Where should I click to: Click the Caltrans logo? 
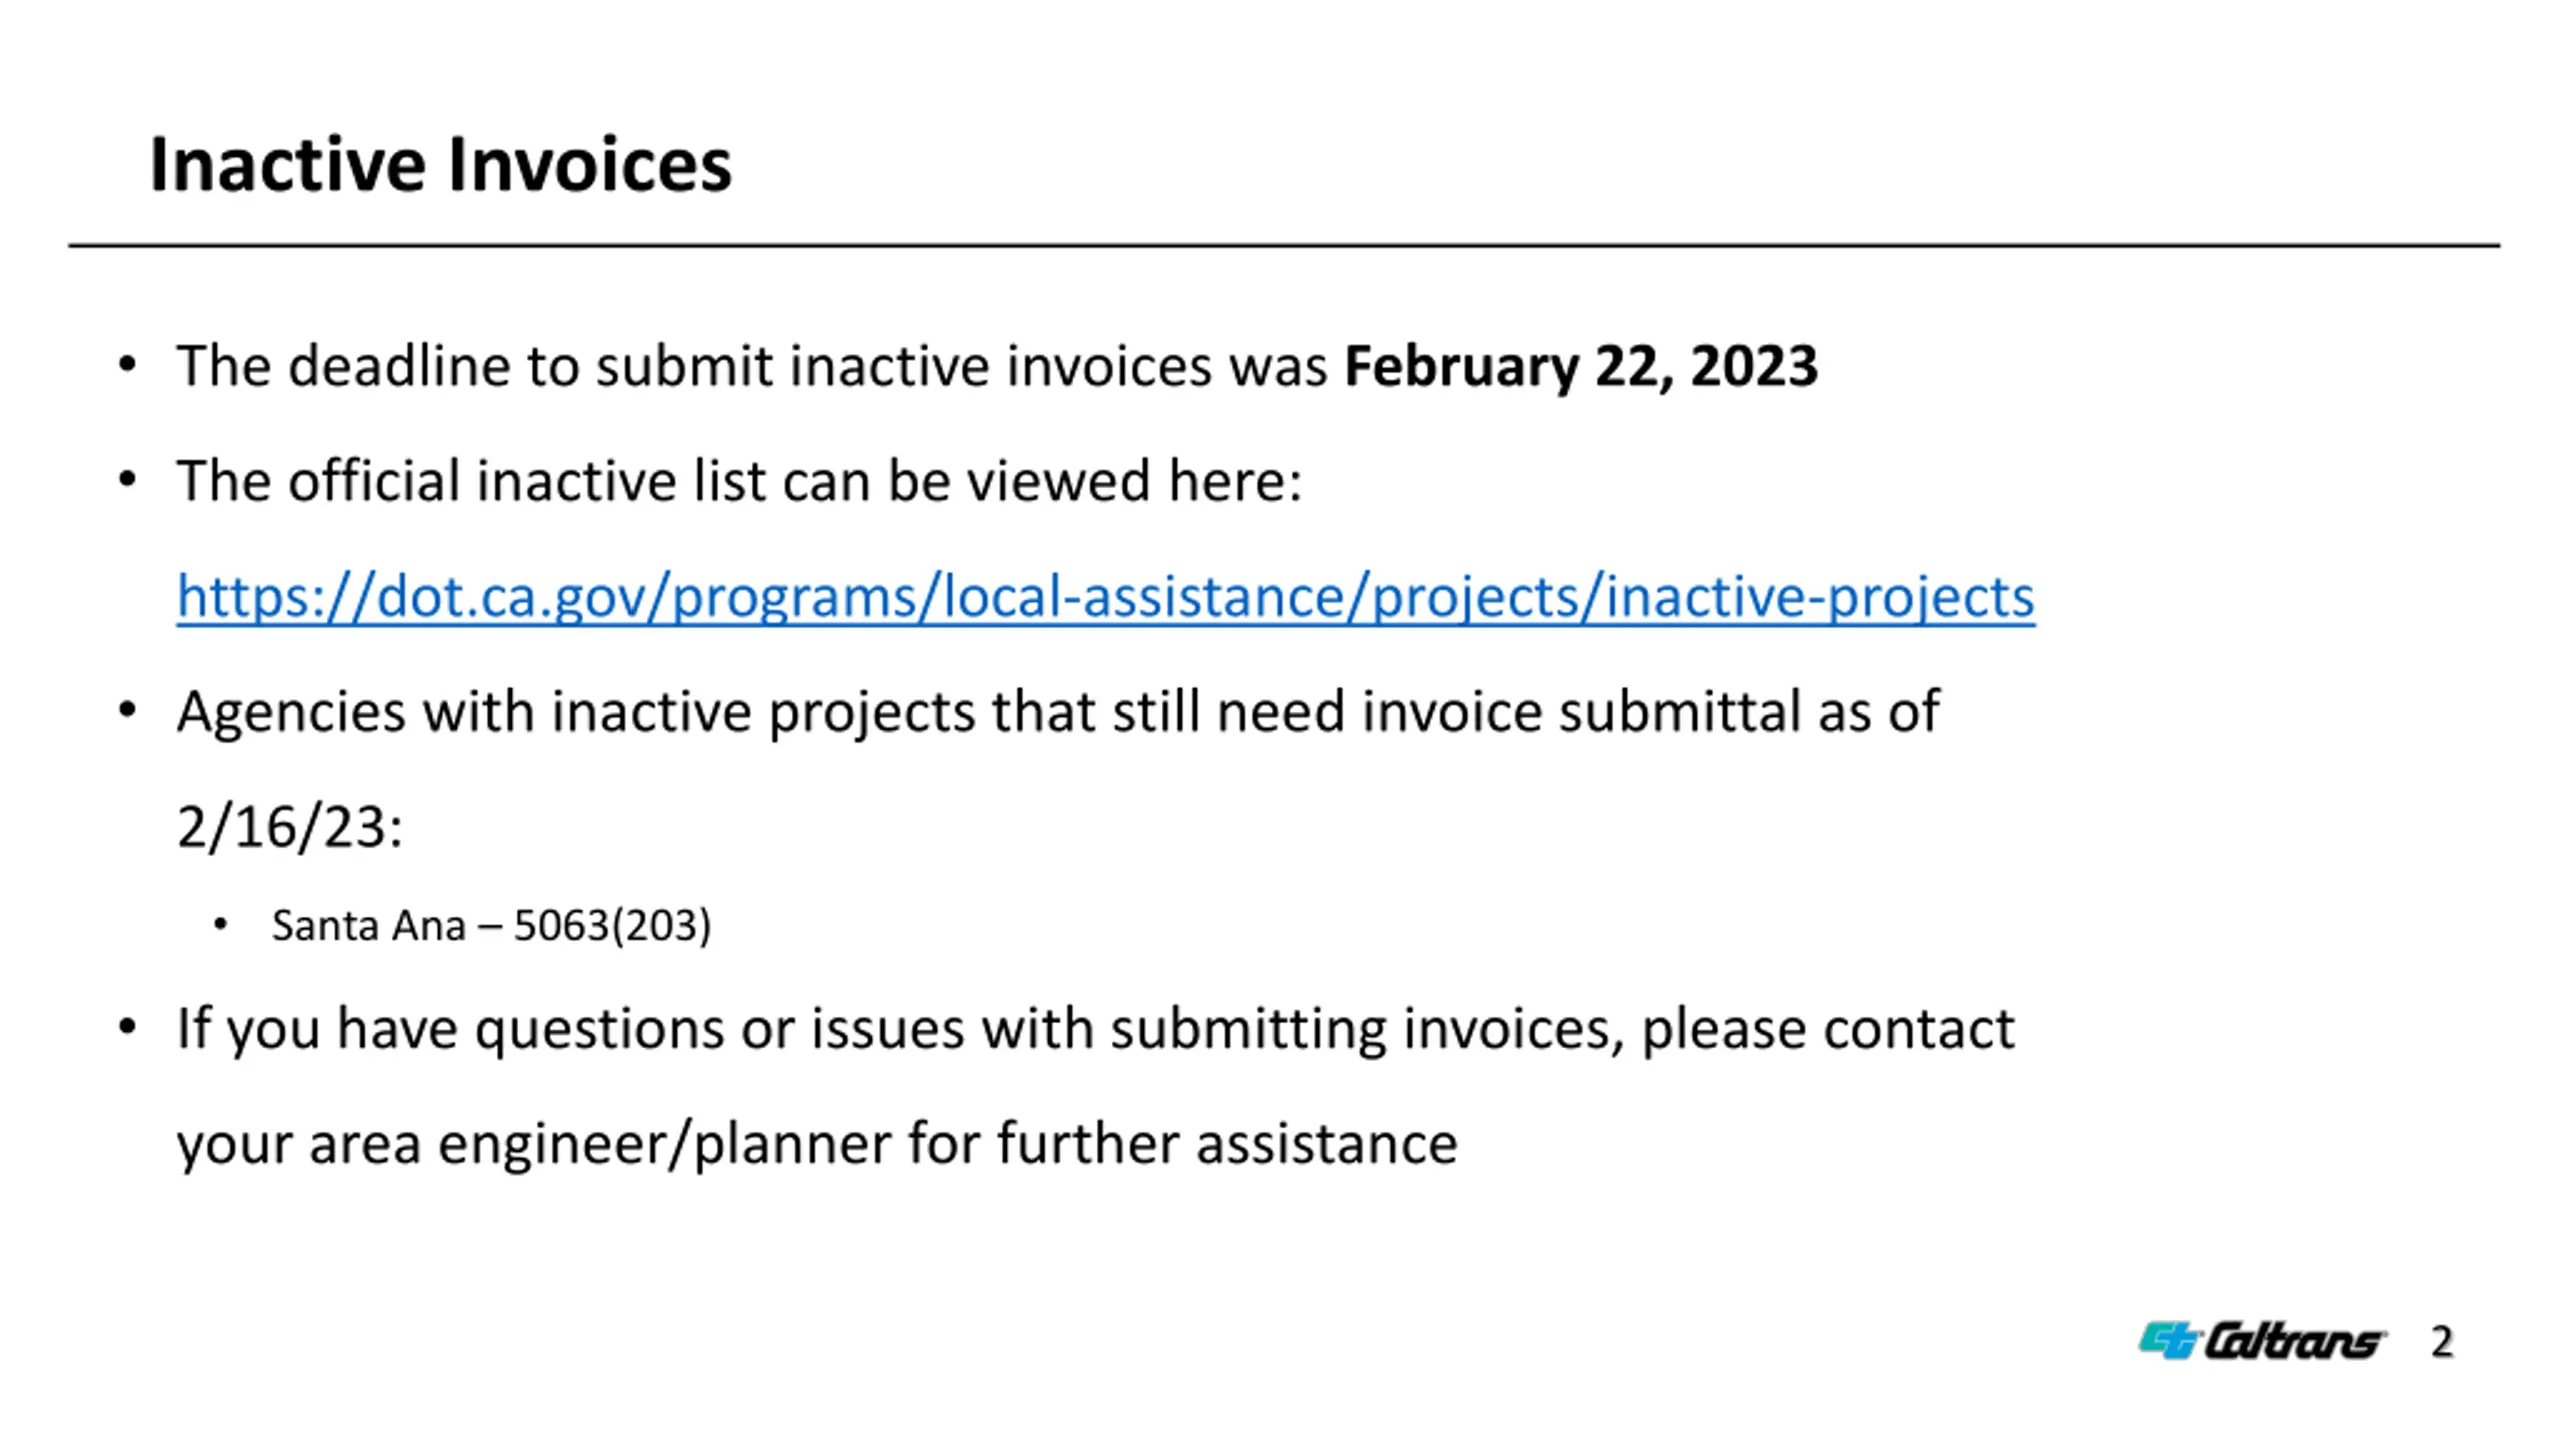tap(2262, 1341)
